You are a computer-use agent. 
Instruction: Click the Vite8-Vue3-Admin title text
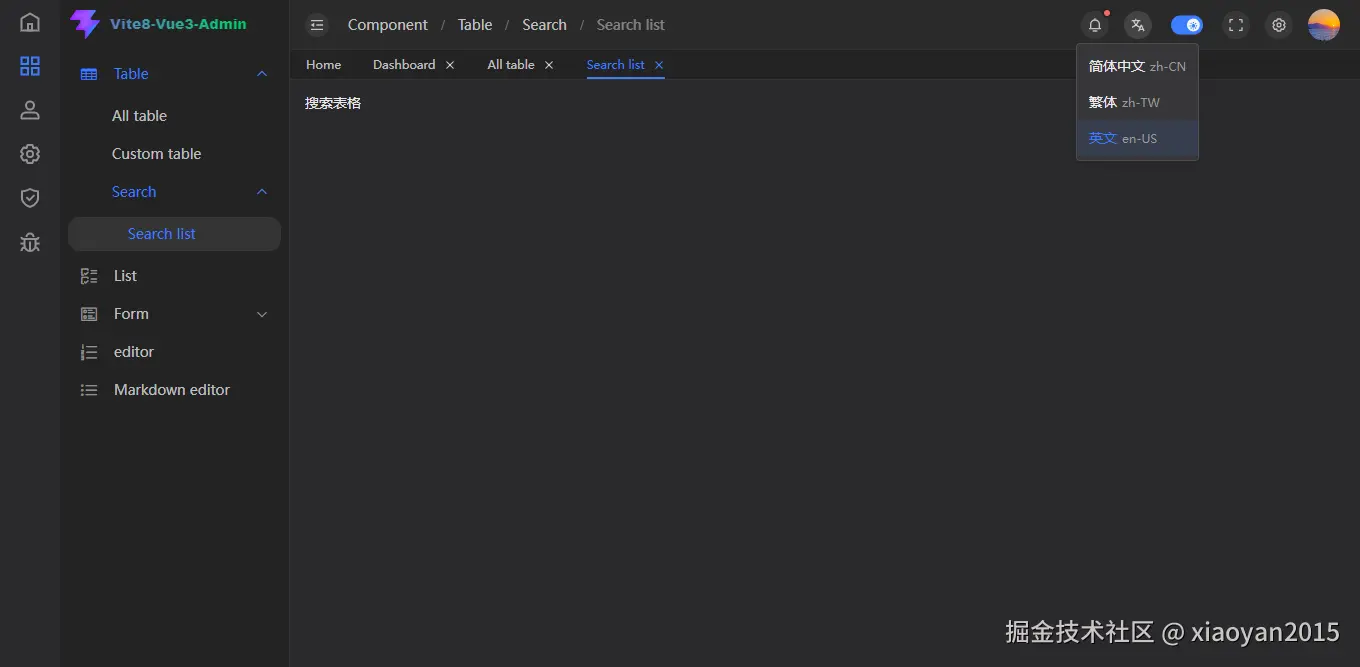[178, 24]
